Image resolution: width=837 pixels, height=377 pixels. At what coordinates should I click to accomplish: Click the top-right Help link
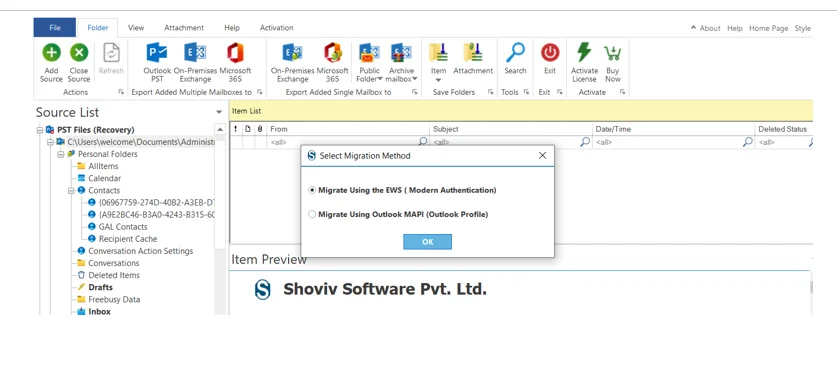pos(735,28)
